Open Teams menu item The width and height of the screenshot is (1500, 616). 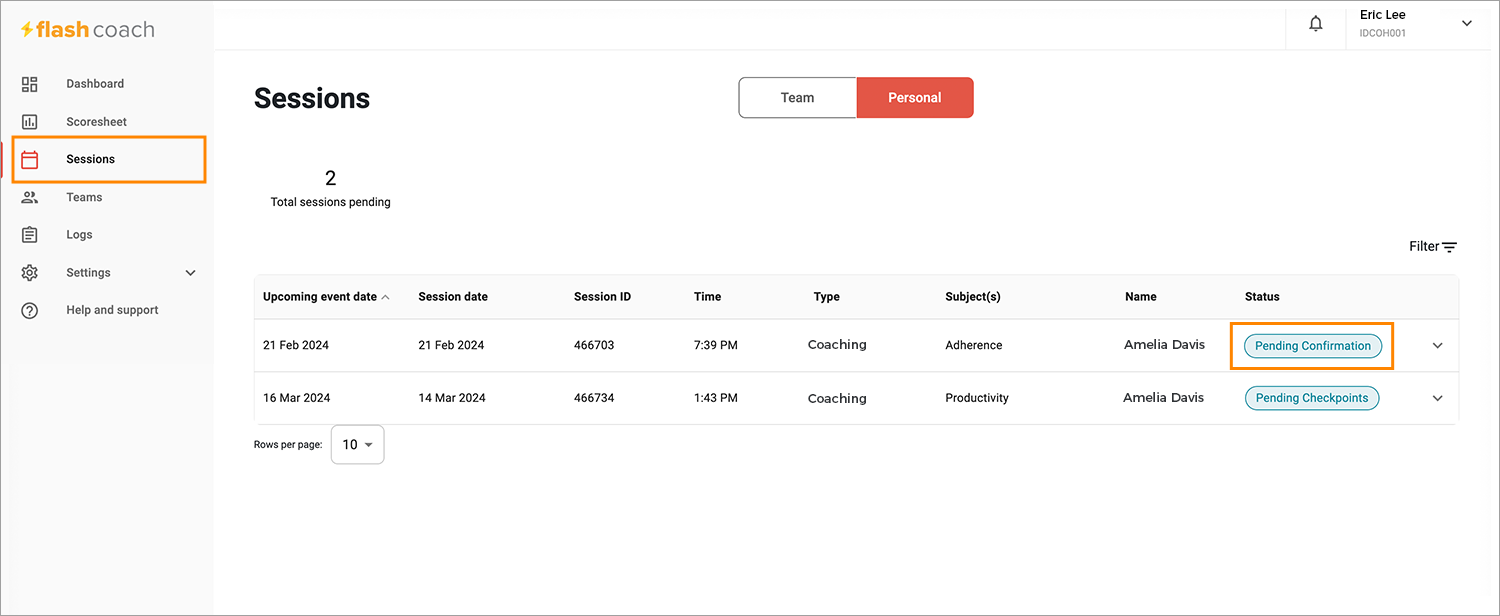coord(84,197)
